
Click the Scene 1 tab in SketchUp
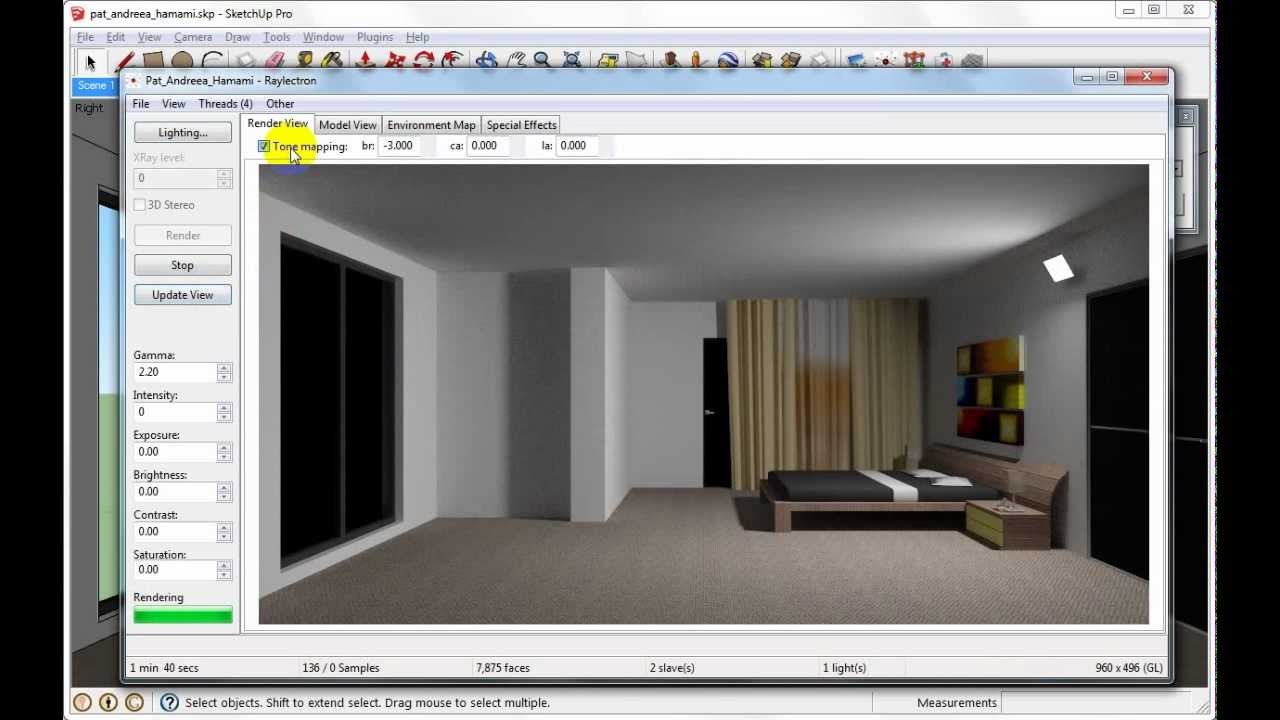96,86
